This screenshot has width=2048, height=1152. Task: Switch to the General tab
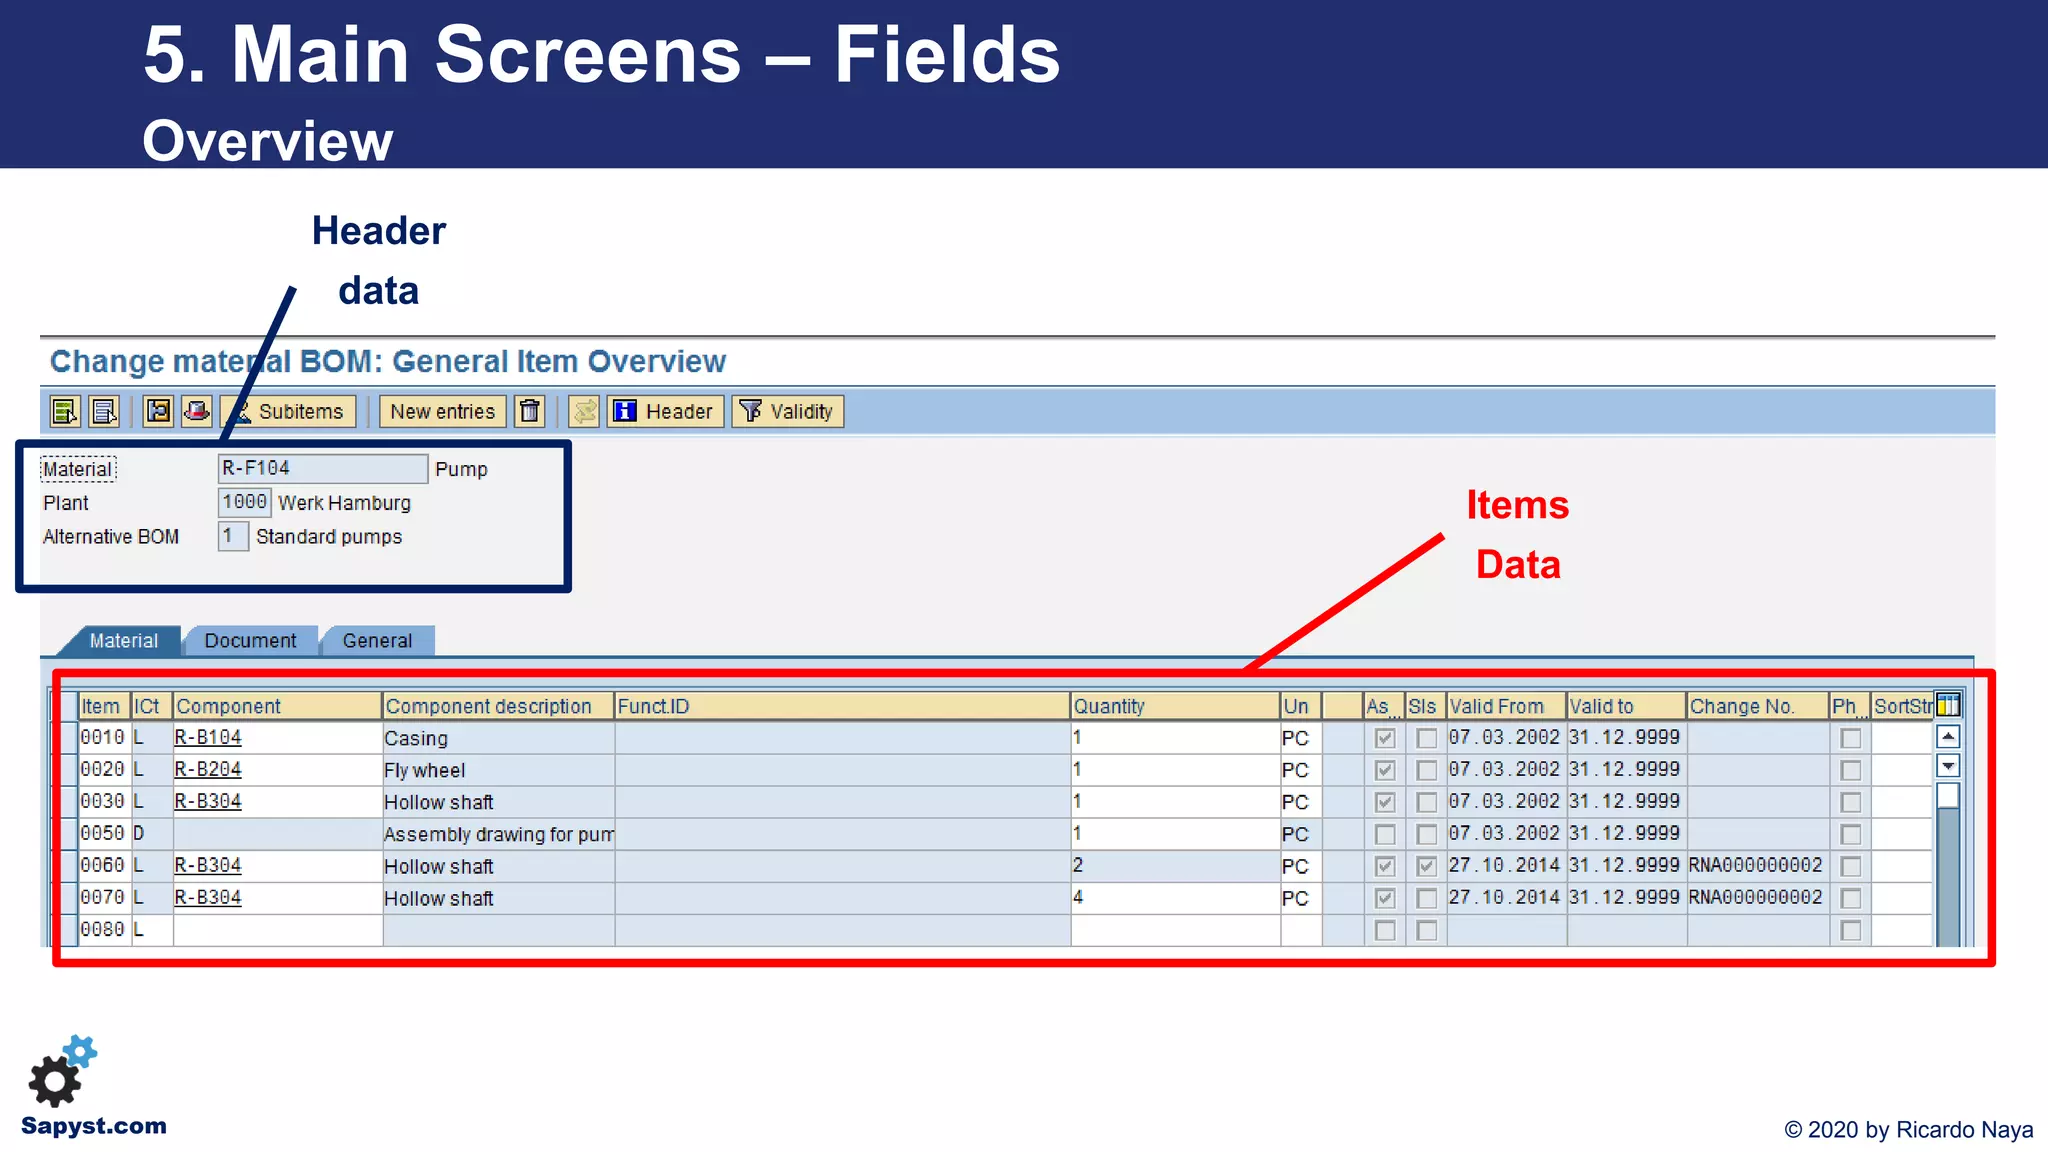click(377, 640)
